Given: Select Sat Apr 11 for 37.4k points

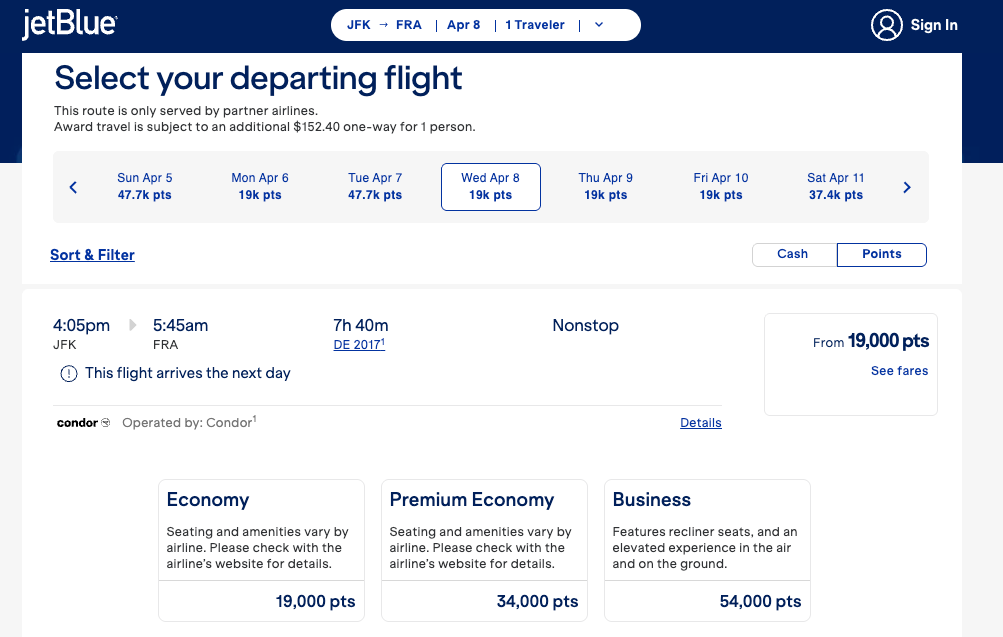Looking at the screenshot, I should pos(835,186).
